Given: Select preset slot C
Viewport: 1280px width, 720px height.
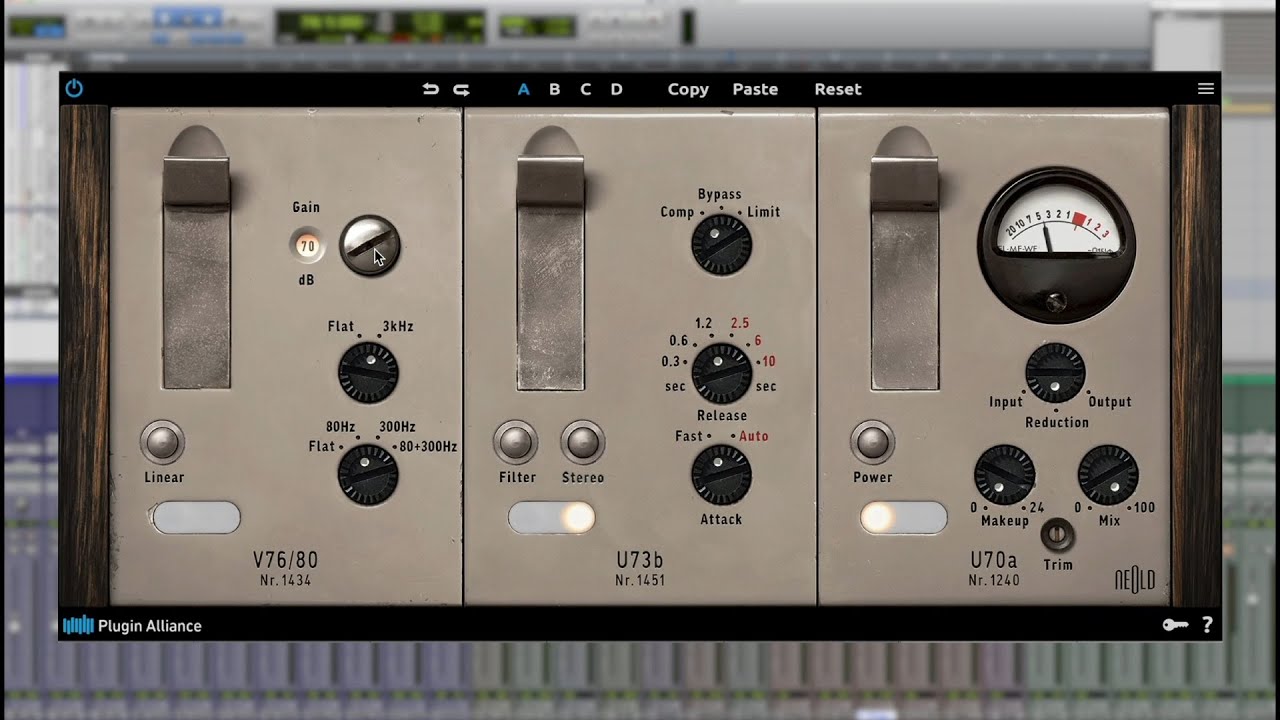Looking at the screenshot, I should point(585,89).
